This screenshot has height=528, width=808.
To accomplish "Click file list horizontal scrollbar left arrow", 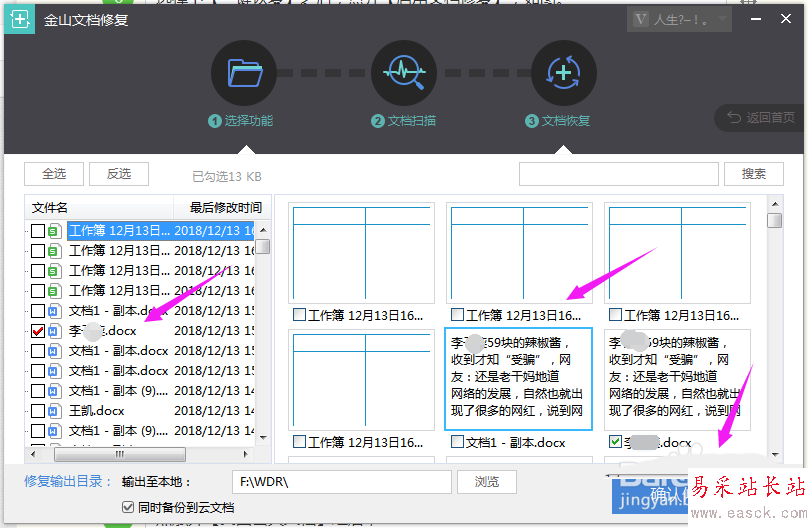I will coord(33,454).
